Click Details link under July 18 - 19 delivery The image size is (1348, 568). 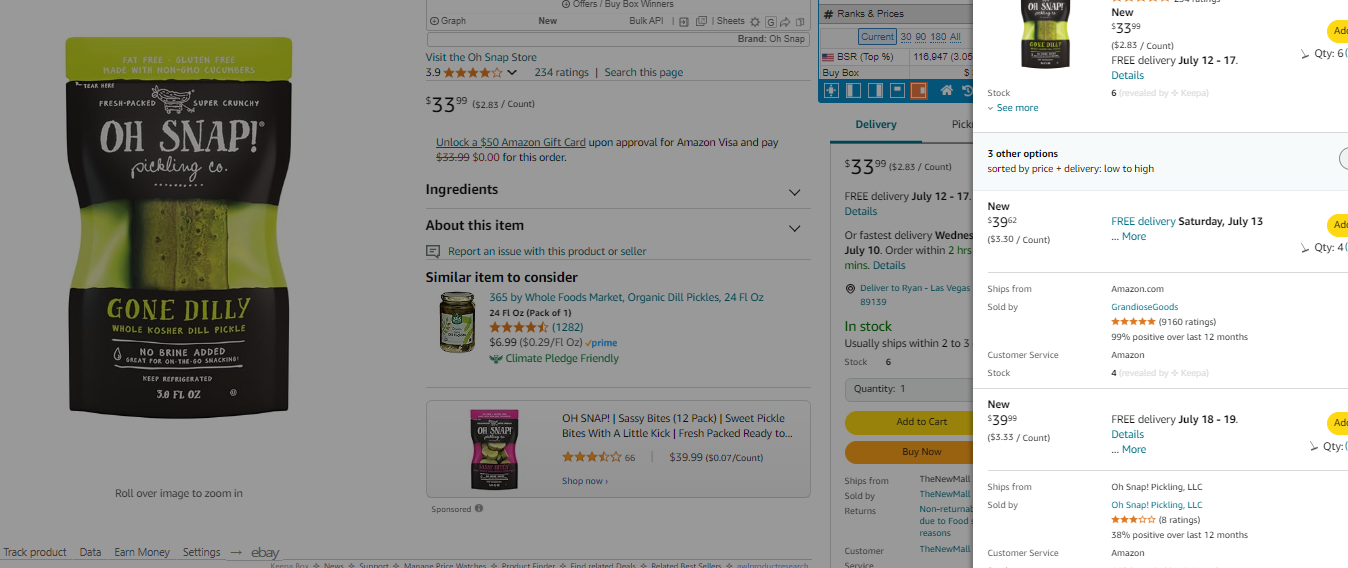point(1127,434)
